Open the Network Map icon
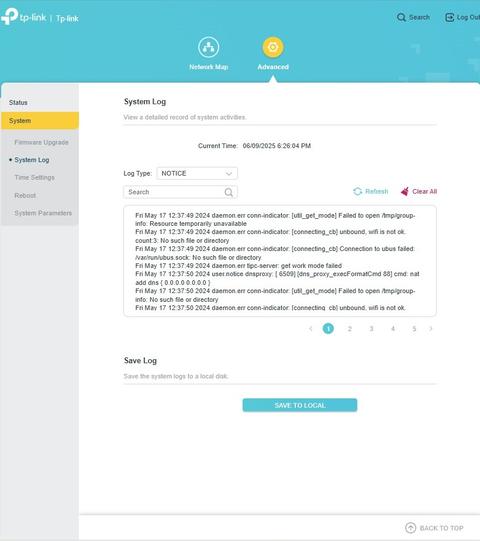480x541 pixels. click(208, 47)
